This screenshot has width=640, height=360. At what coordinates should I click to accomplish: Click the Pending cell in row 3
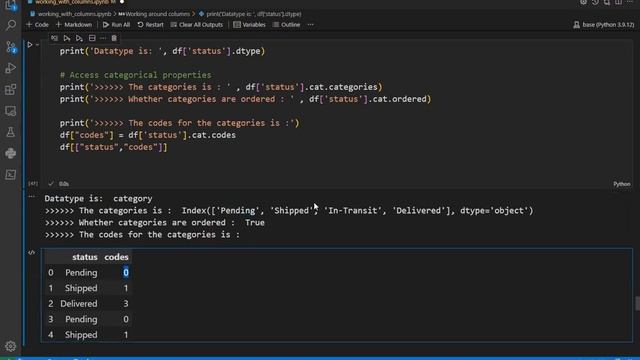click(81, 319)
